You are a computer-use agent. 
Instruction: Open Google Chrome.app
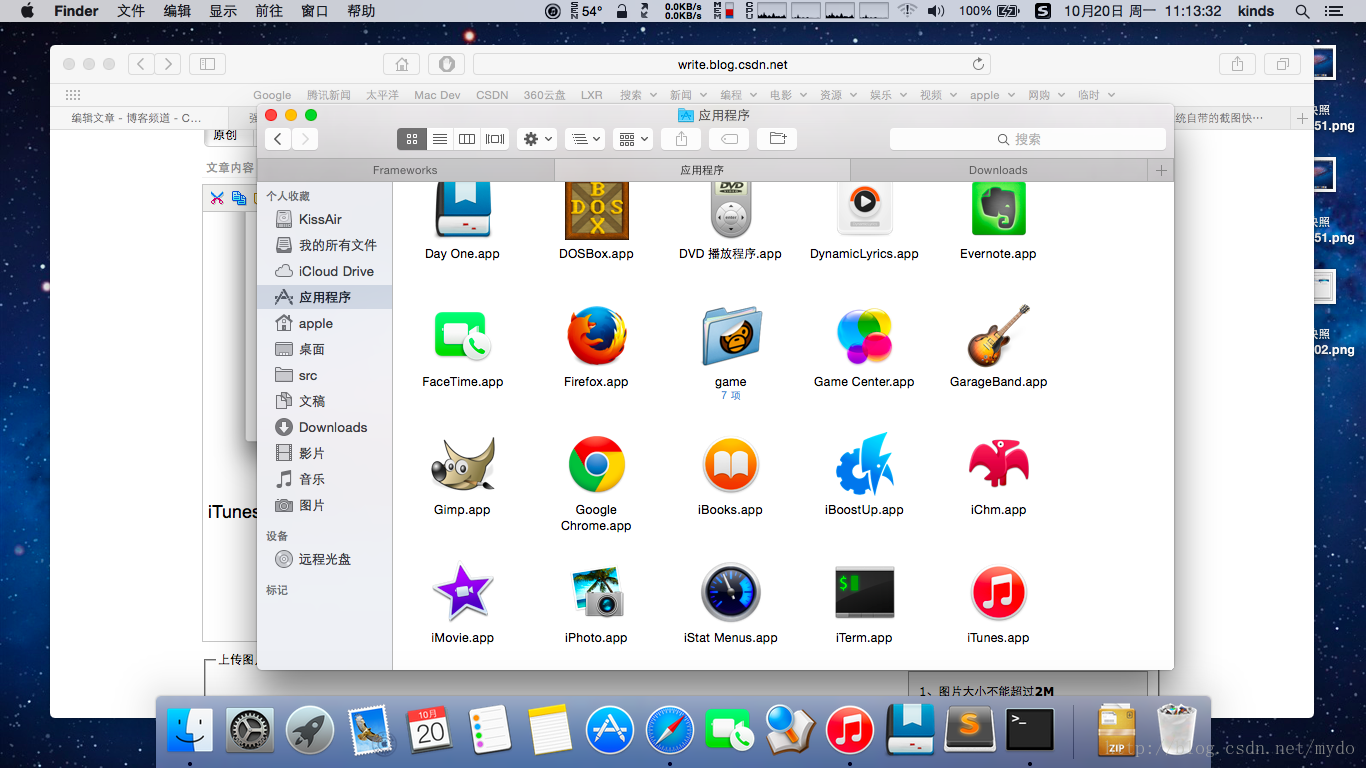[x=597, y=465]
